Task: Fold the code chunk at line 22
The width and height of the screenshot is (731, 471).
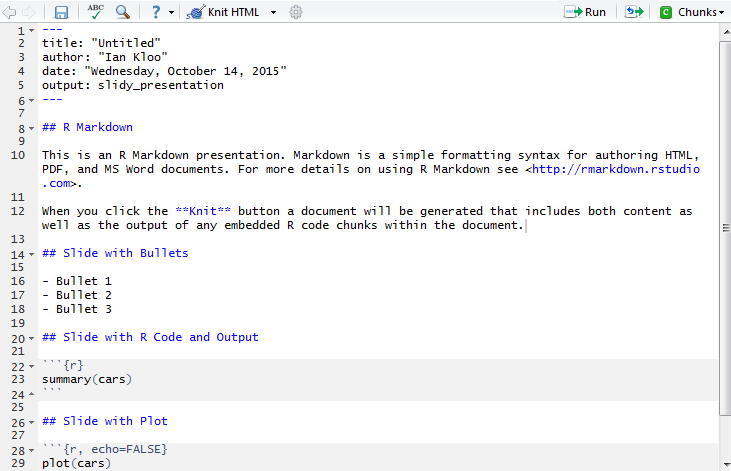Action: click(x=32, y=367)
